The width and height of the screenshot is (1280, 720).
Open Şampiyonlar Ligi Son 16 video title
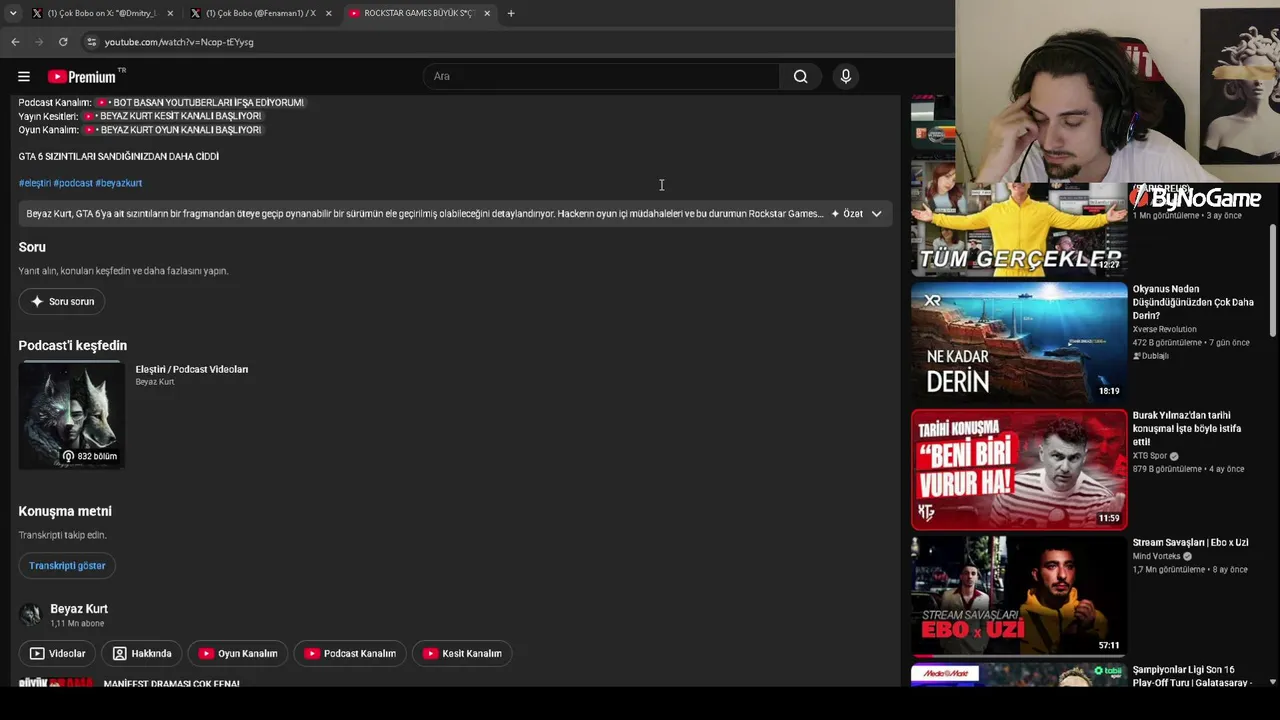(1192, 676)
